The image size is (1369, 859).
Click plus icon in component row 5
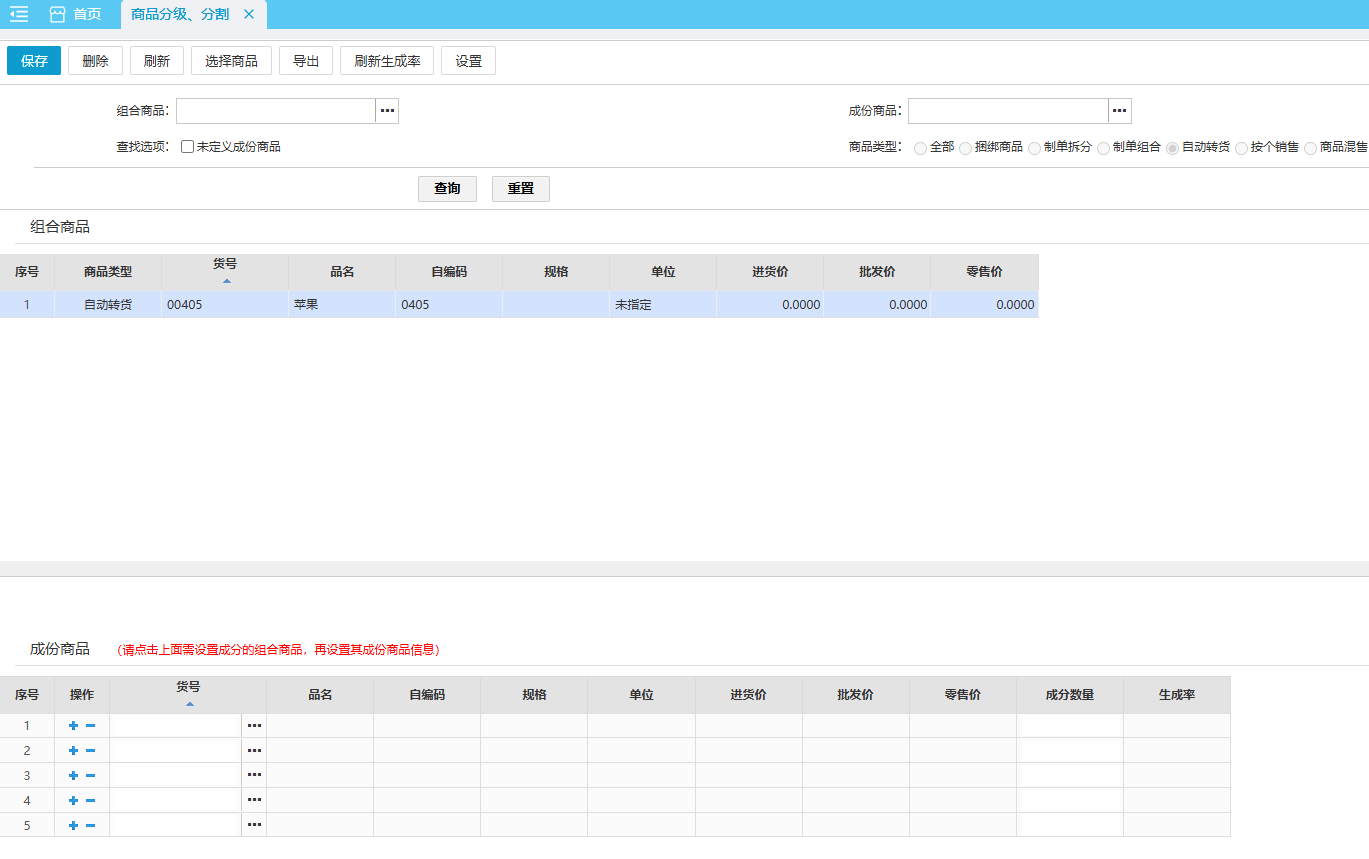pos(73,825)
